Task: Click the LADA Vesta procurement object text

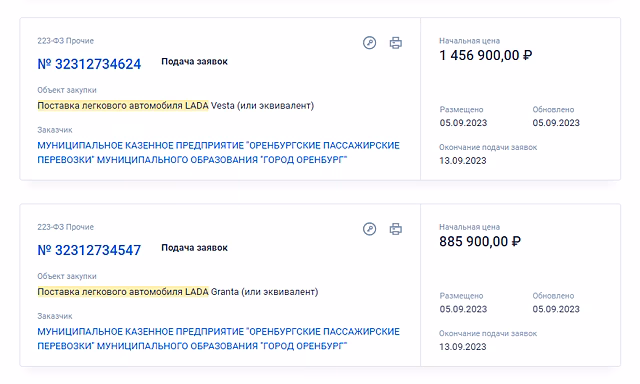Action: point(176,106)
